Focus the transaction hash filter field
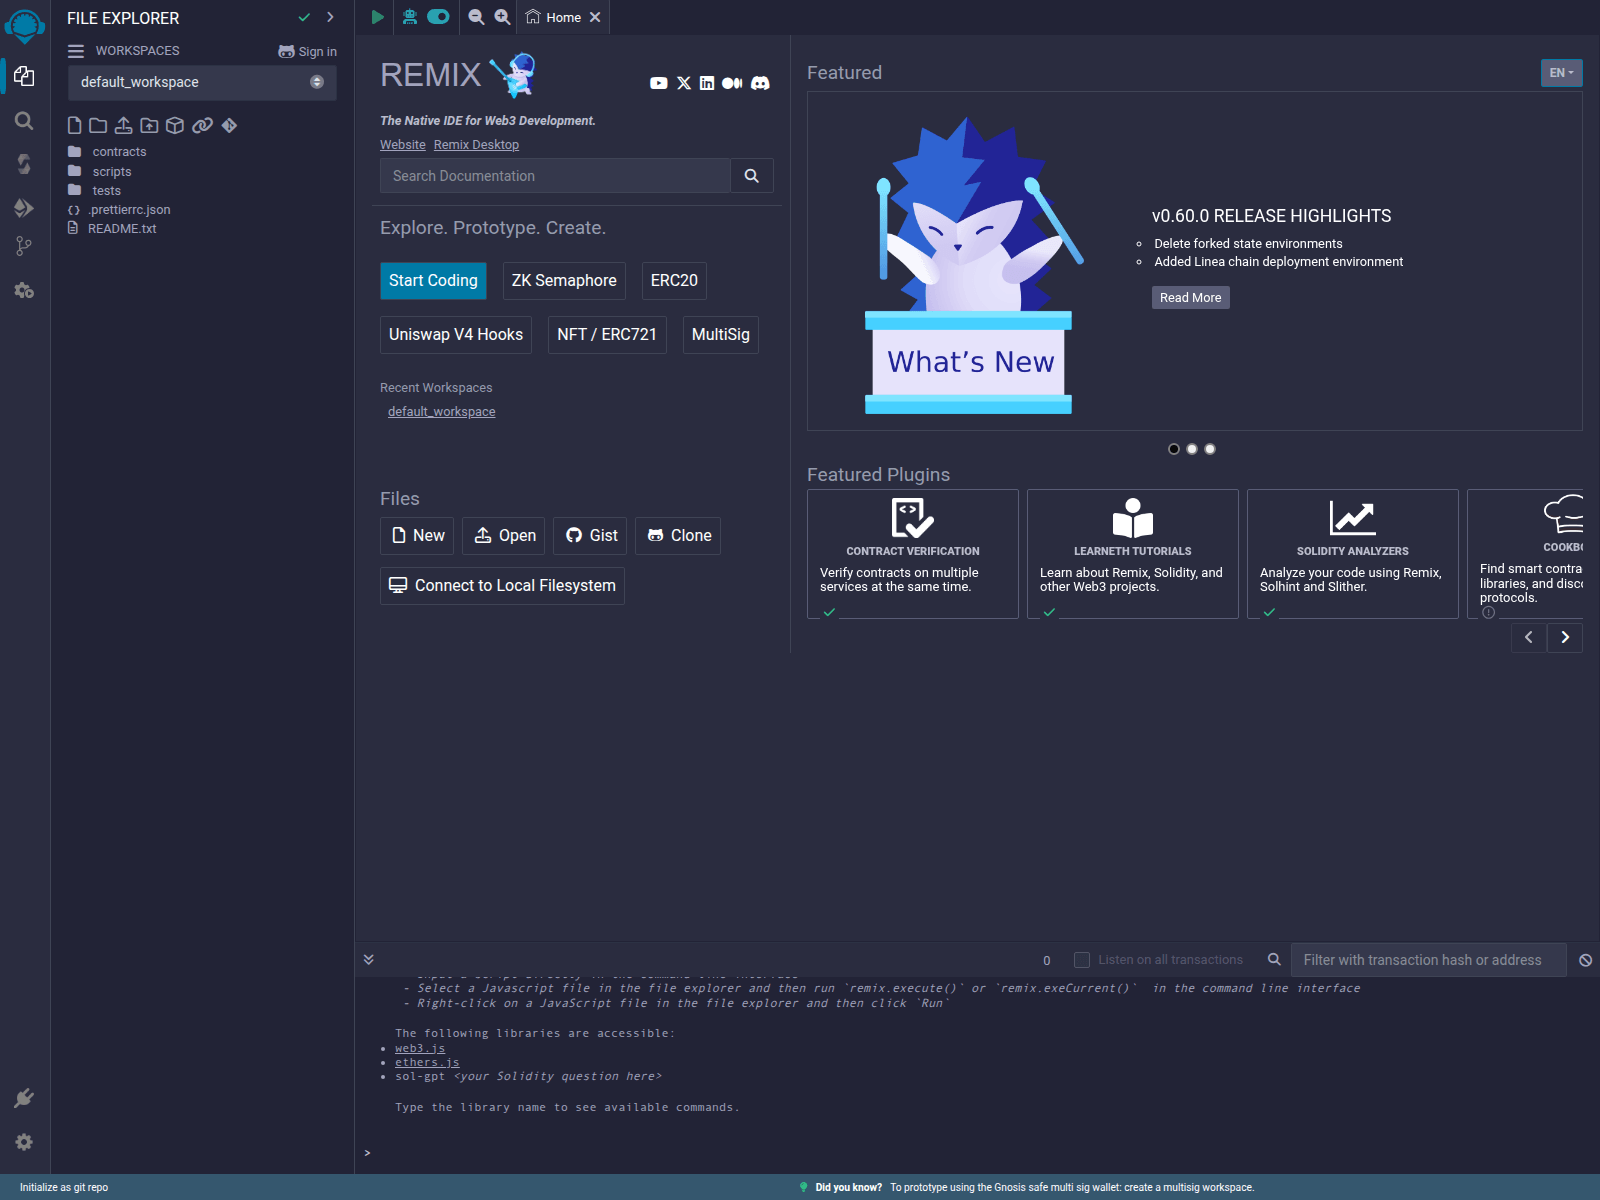Screen dimensions: 1600x1200 click(1428, 960)
